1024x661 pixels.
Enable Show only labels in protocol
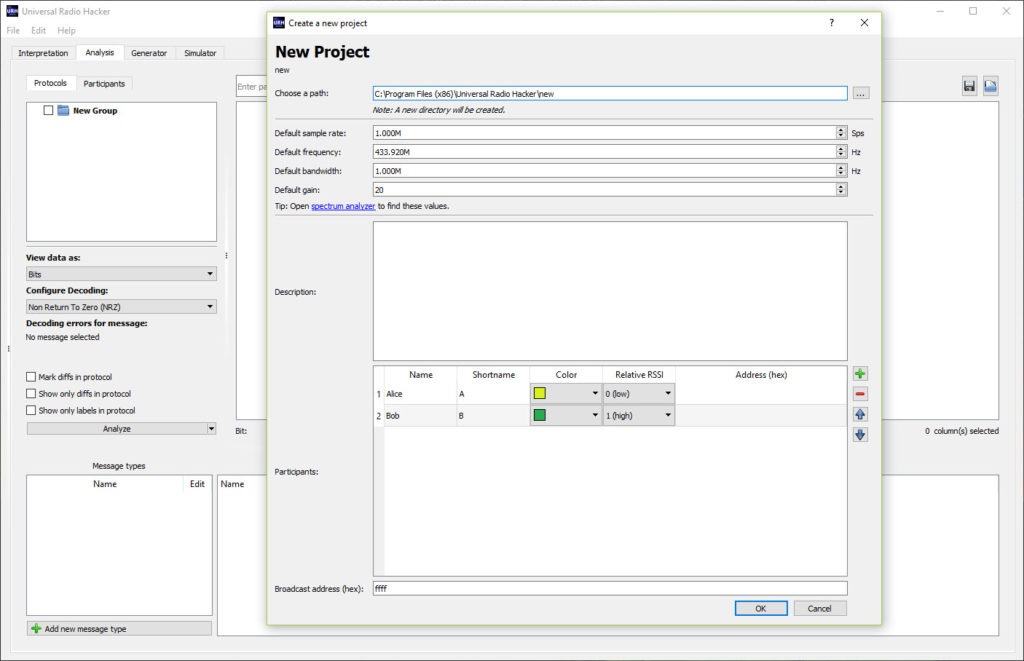point(31,410)
